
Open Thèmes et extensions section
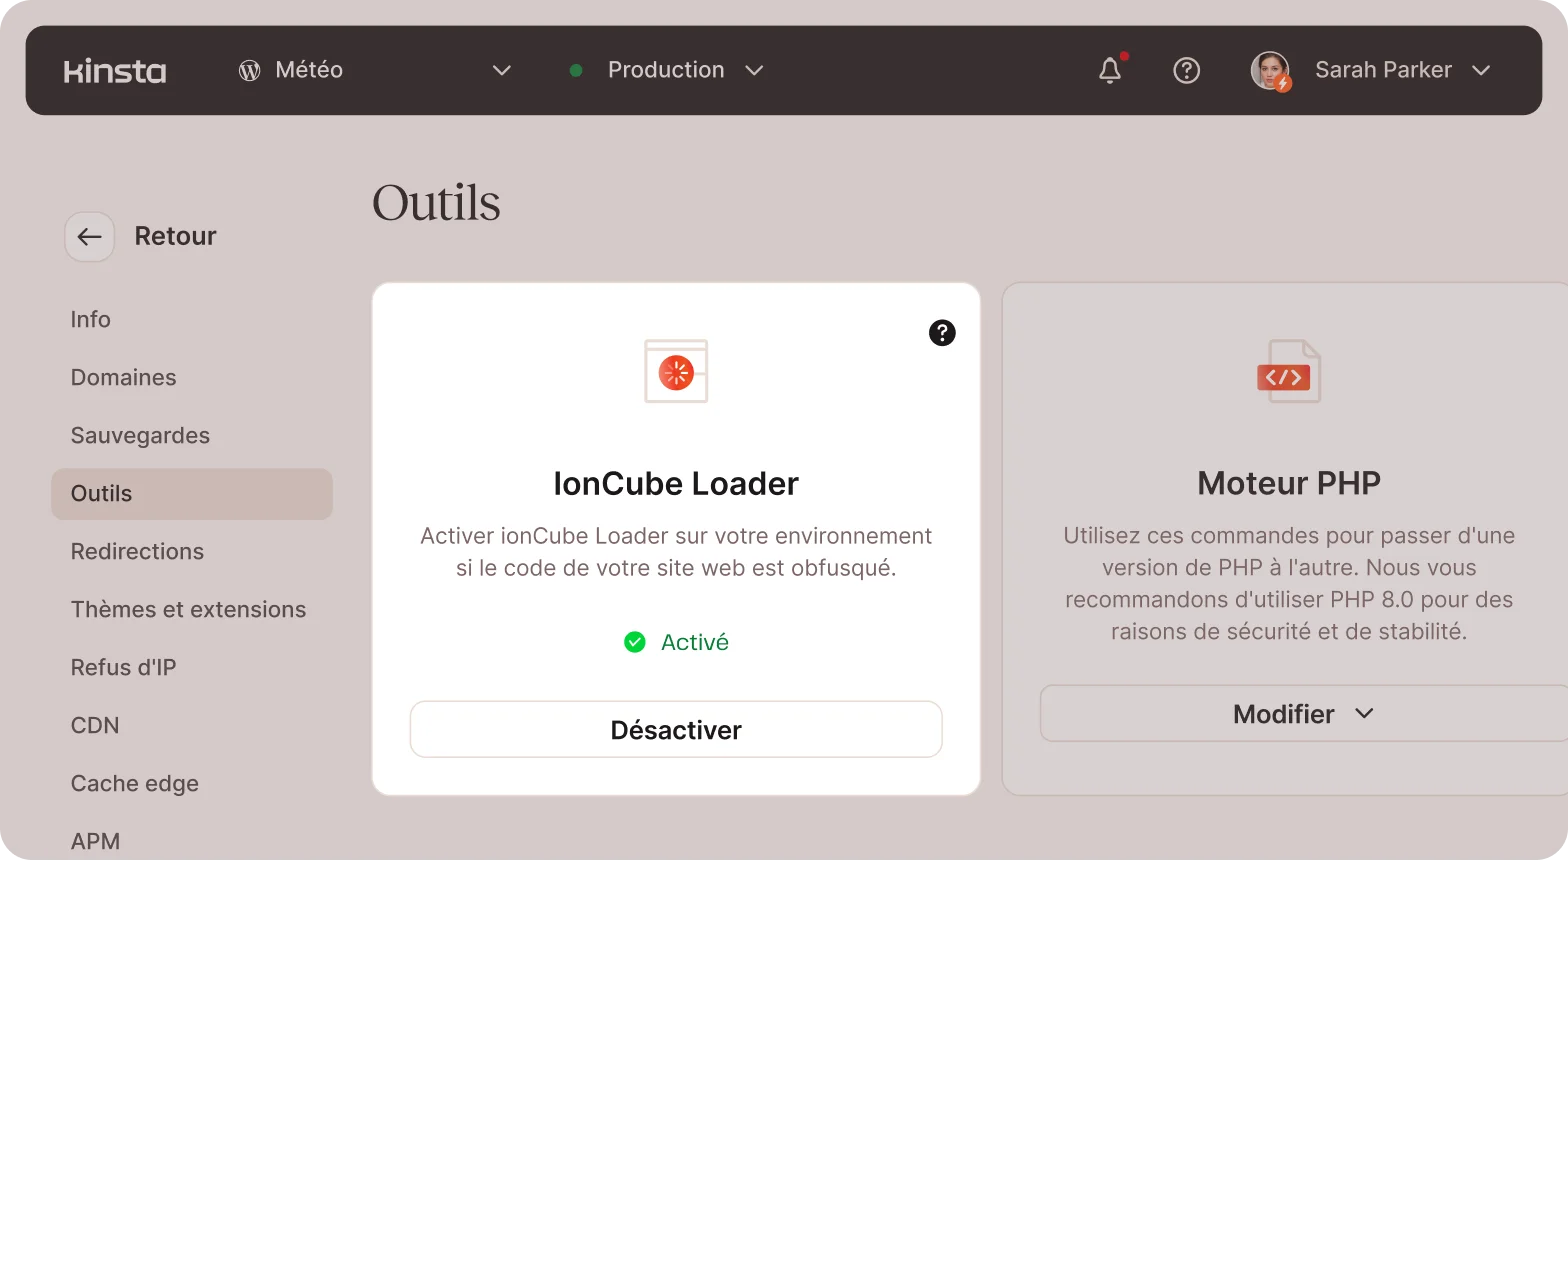coord(188,610)
